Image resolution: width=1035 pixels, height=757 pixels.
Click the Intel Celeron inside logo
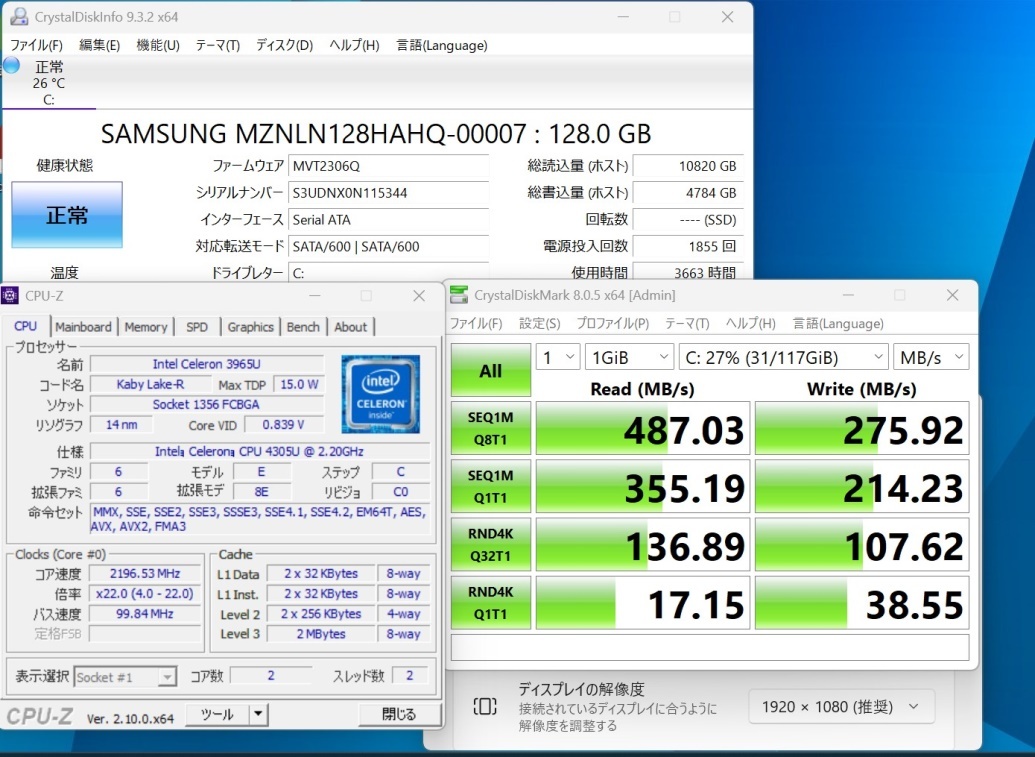380,394
